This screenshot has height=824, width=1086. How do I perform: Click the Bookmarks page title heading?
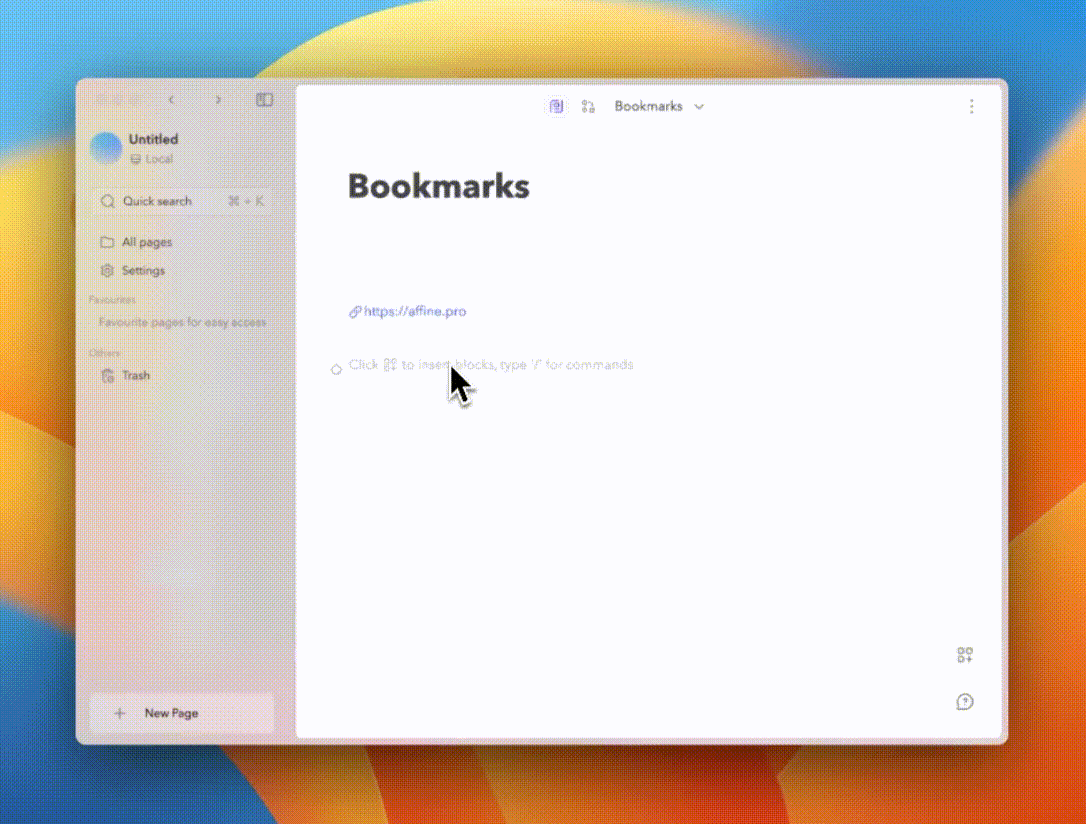point(438,186)
